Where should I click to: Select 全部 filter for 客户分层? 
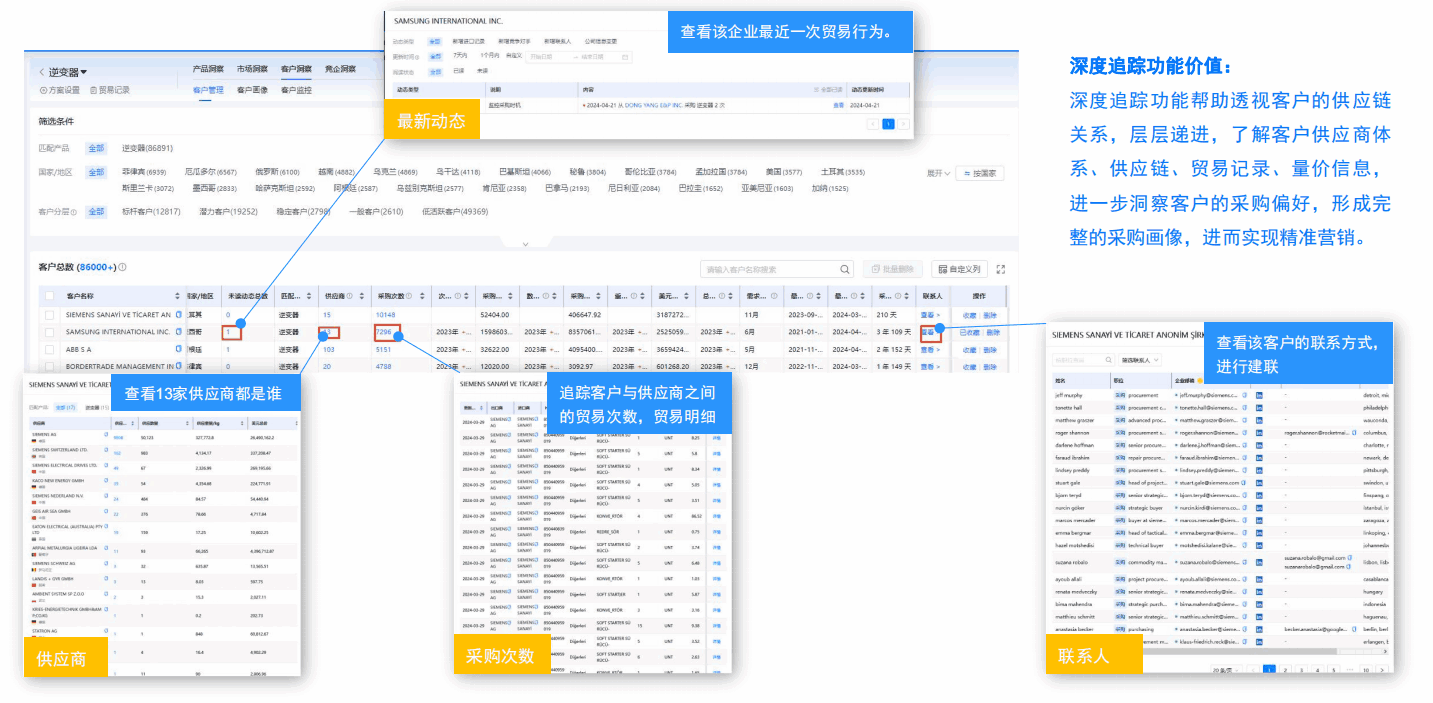[x=95, y=211]
